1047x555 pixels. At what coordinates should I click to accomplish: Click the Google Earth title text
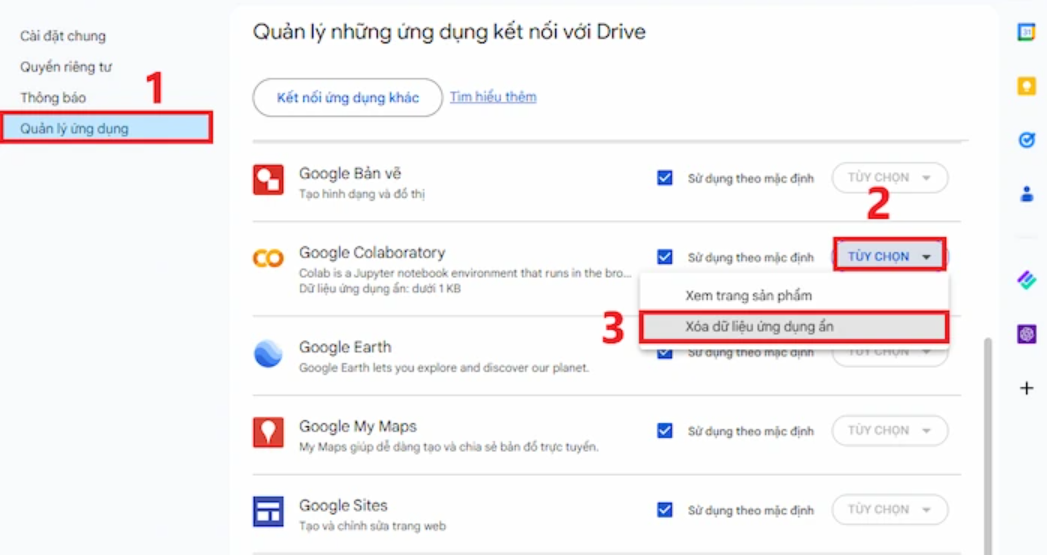coord(345,347)
